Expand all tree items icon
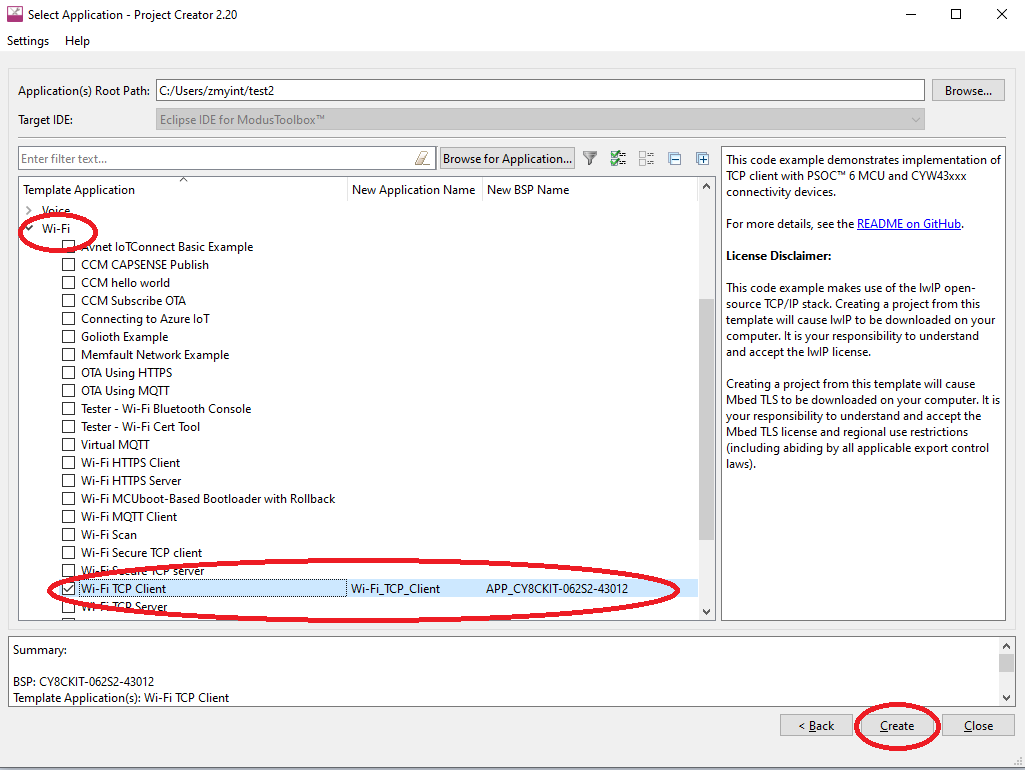1025x770 pixels. [x=703, y=158]
